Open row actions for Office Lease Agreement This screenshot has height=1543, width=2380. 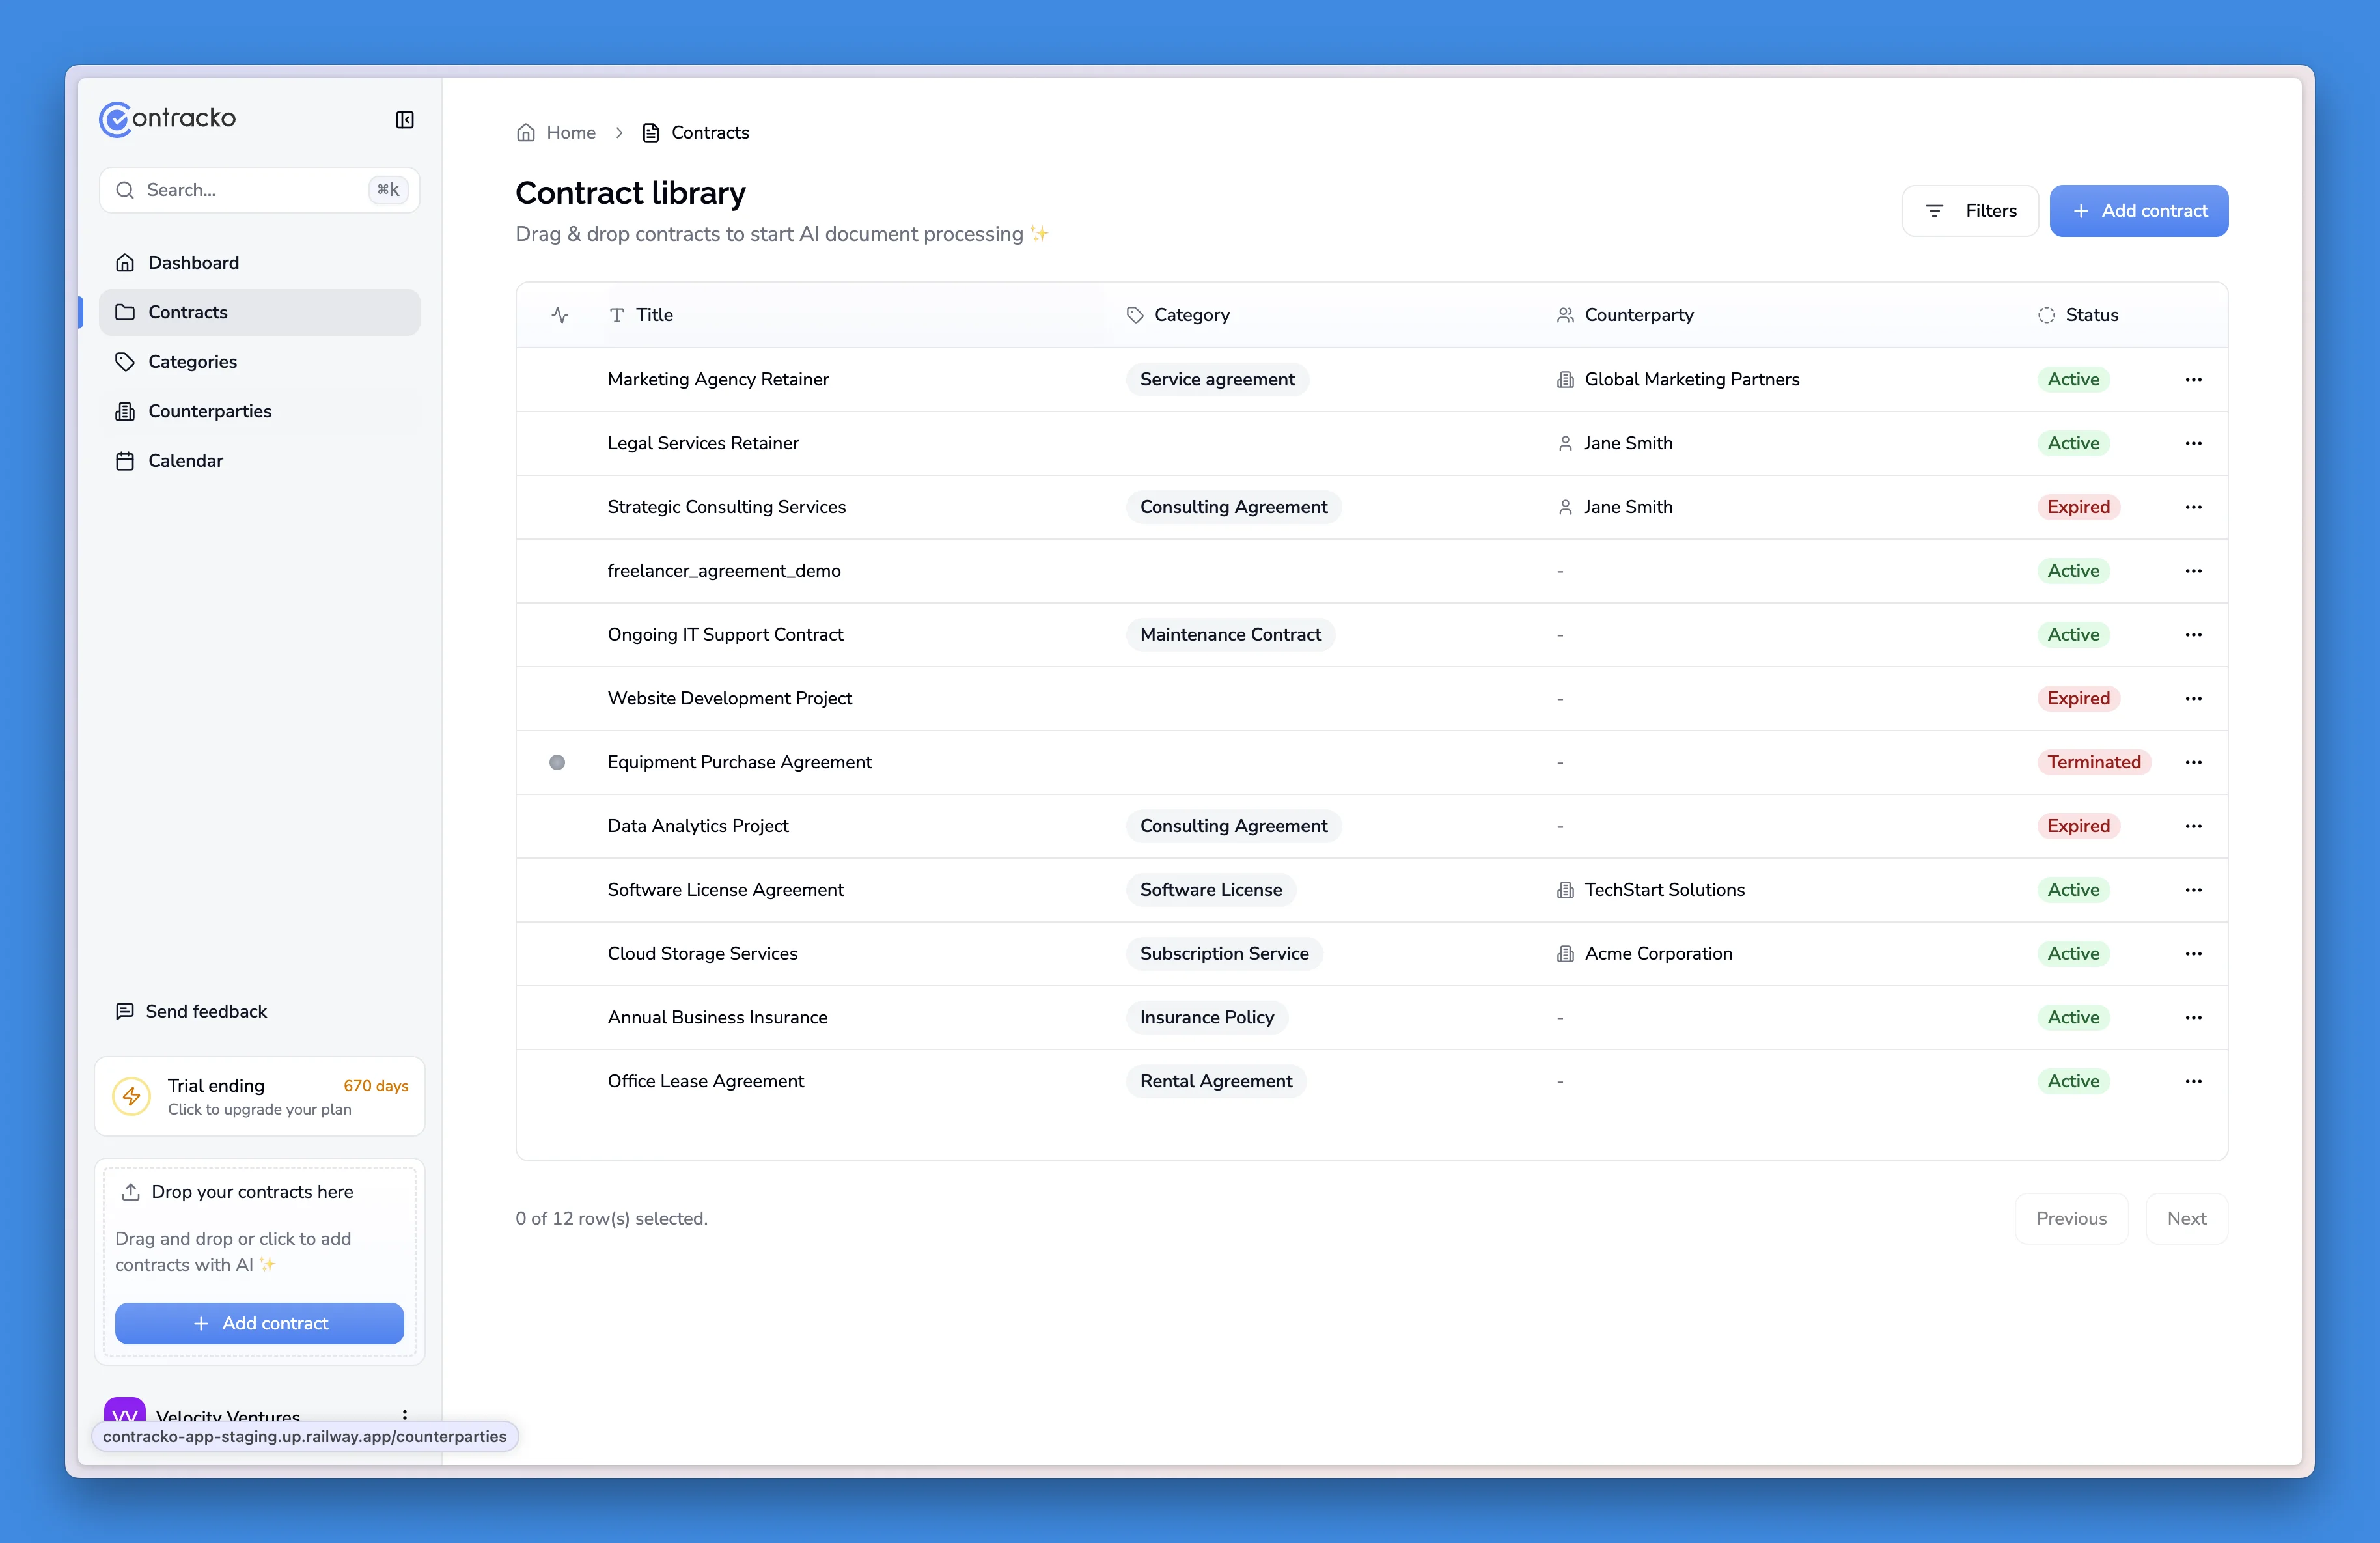[2193, 1081]
